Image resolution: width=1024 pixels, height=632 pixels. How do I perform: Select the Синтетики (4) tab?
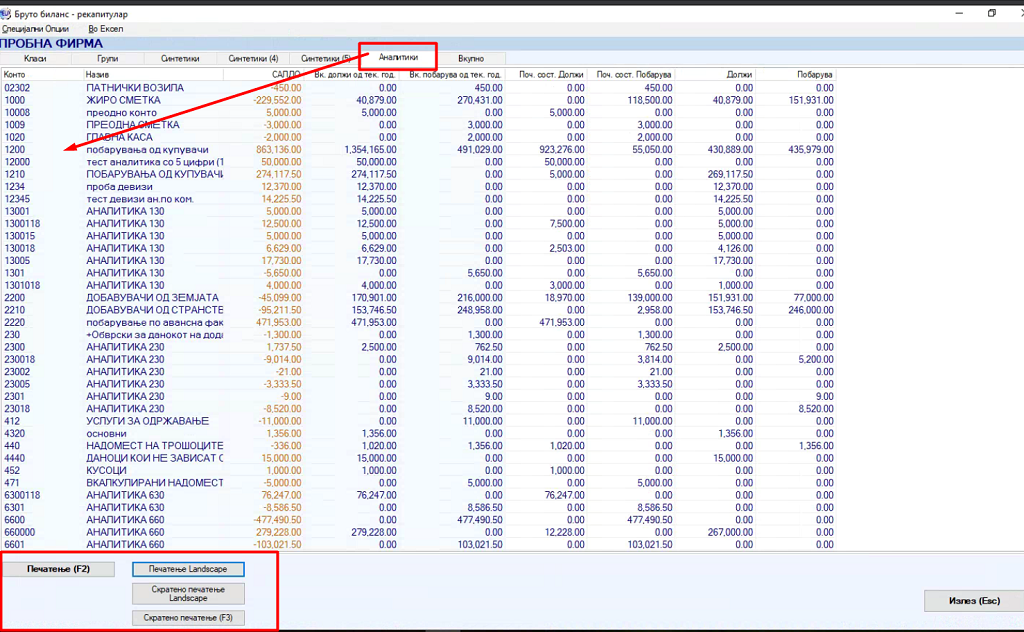click(253, 59)
